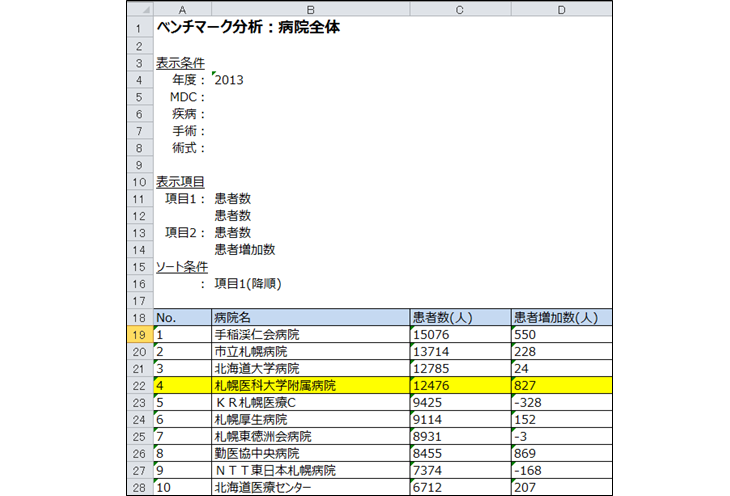Select patient count cell 15076

(x=460, y=335)
